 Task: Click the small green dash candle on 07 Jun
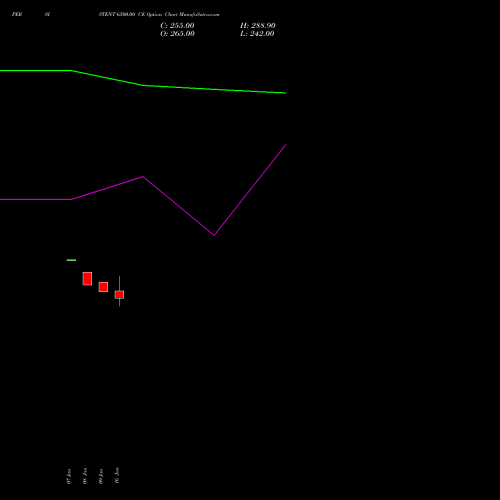pyautogui.click(x=71, y=260)
